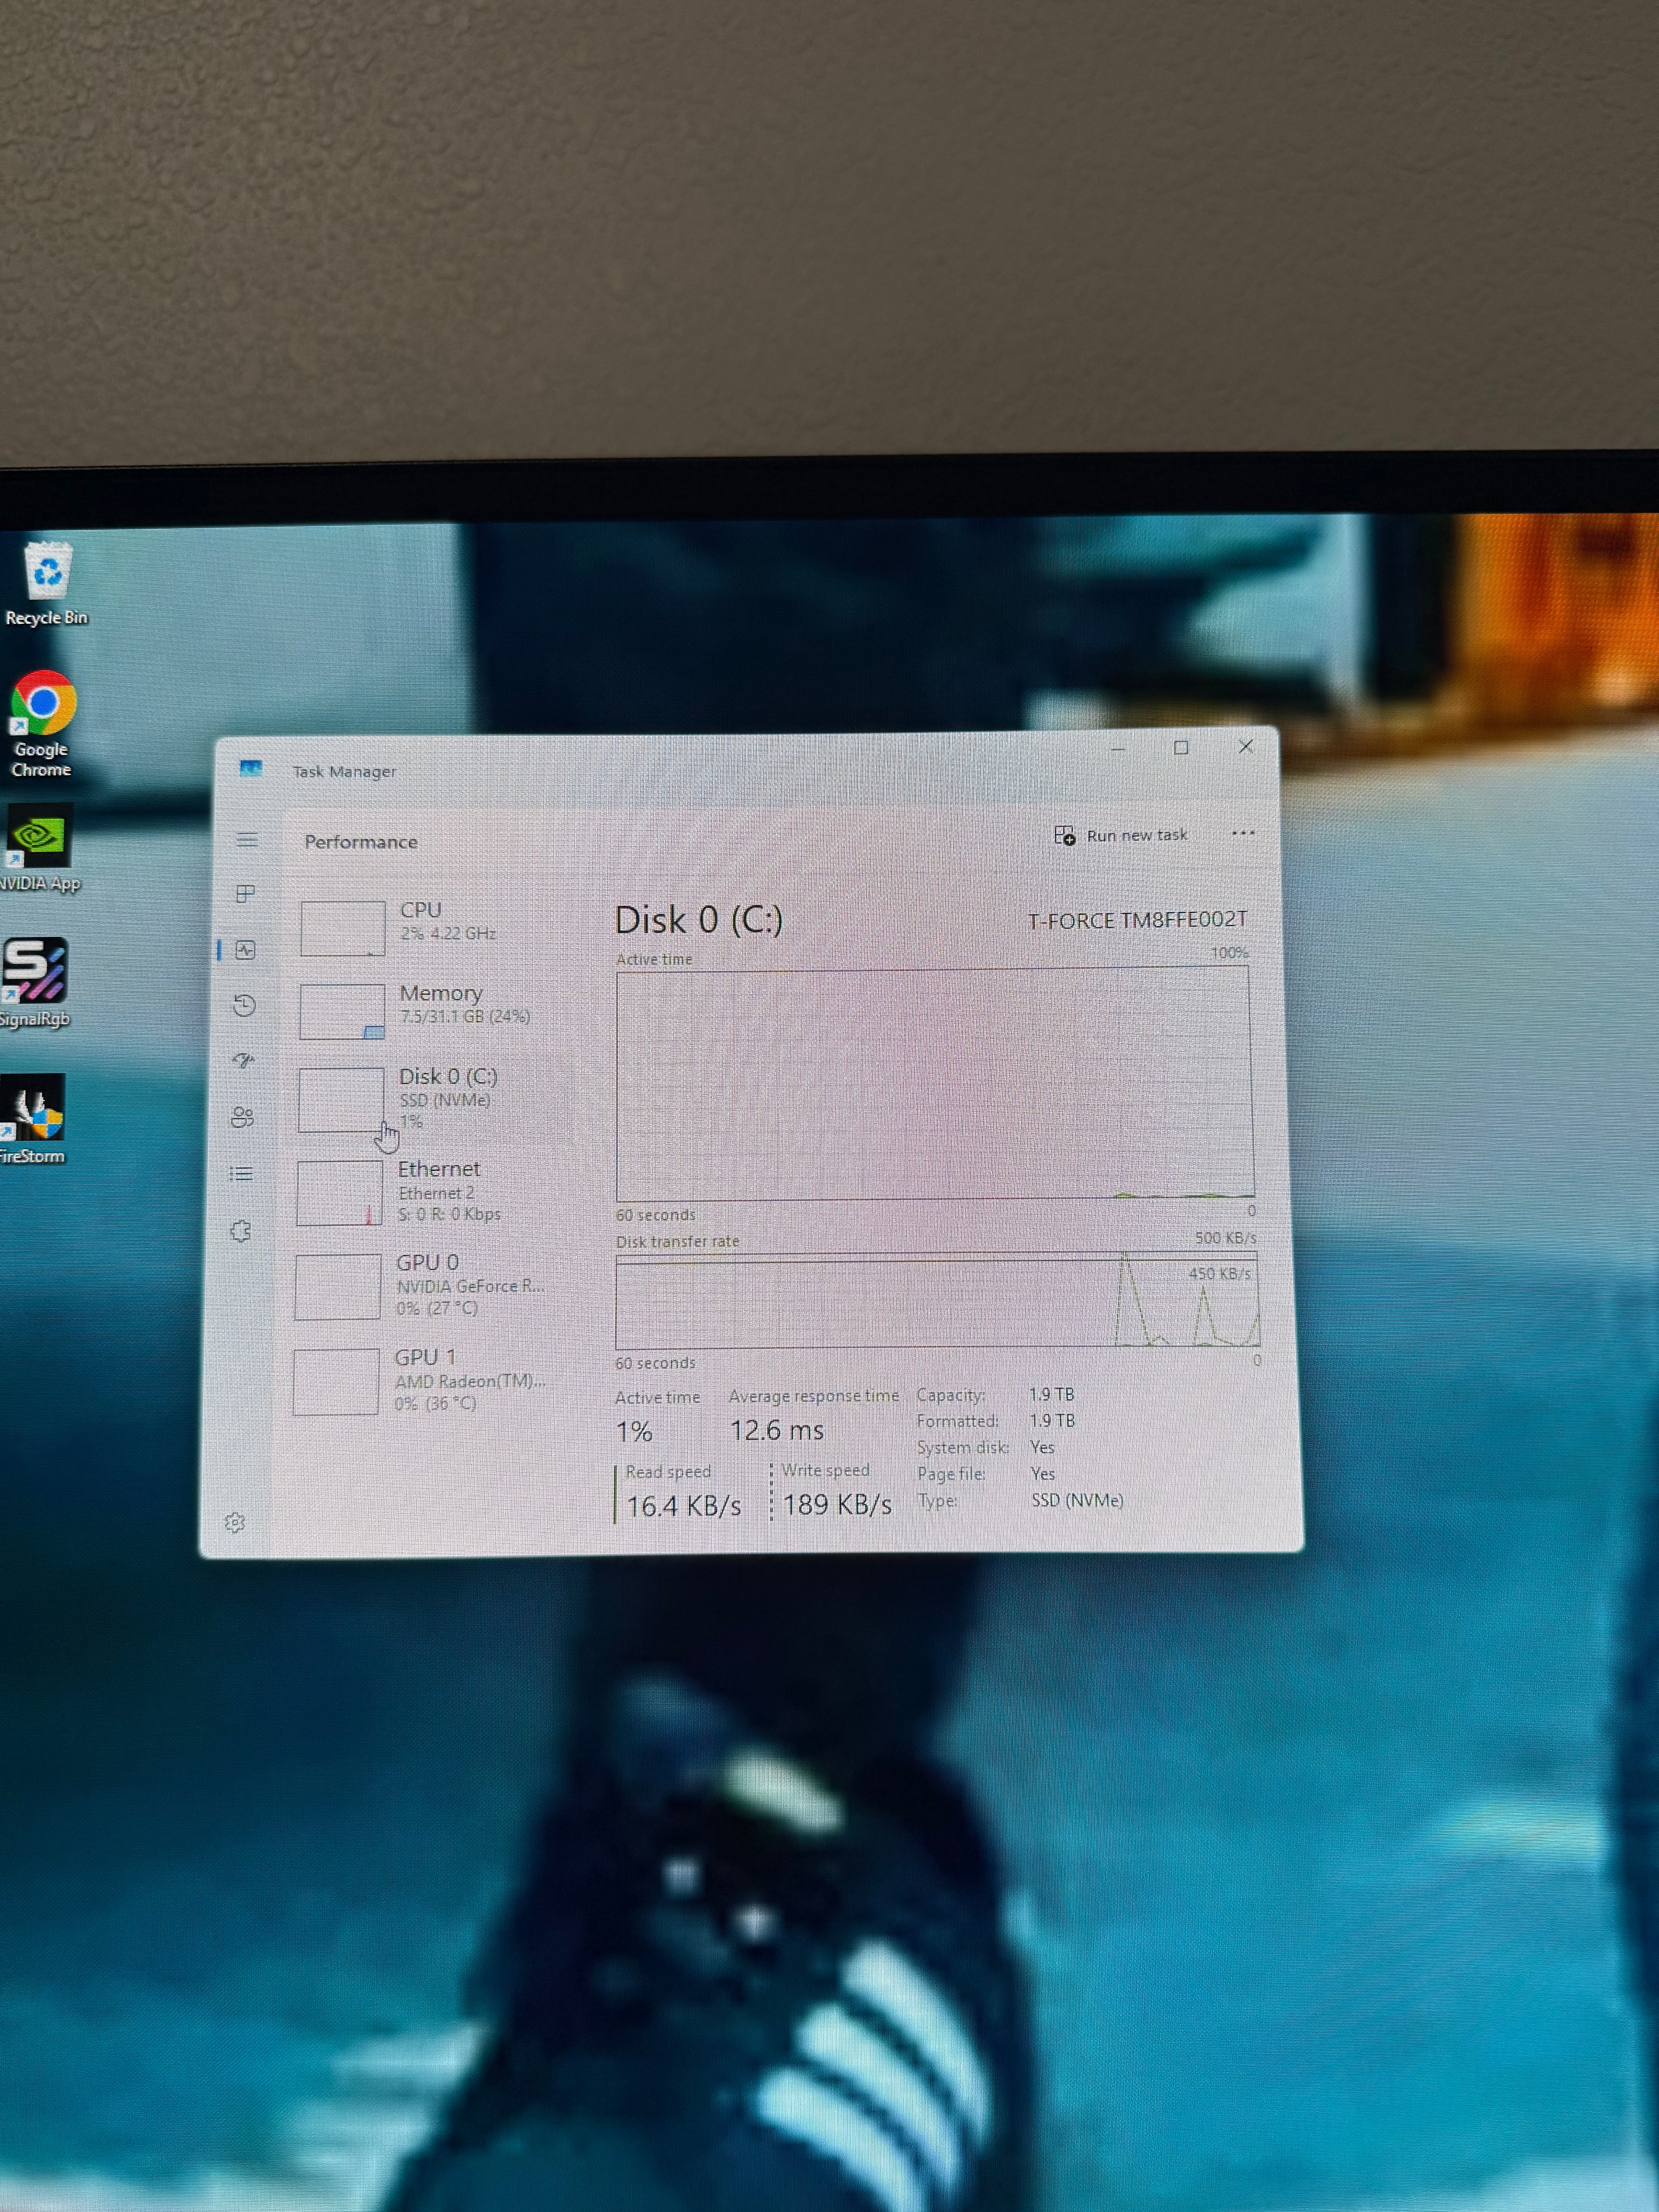Select the Ethernet performance entry
Viewport: 1659px width, 2212px height.
pos(434,1192)
